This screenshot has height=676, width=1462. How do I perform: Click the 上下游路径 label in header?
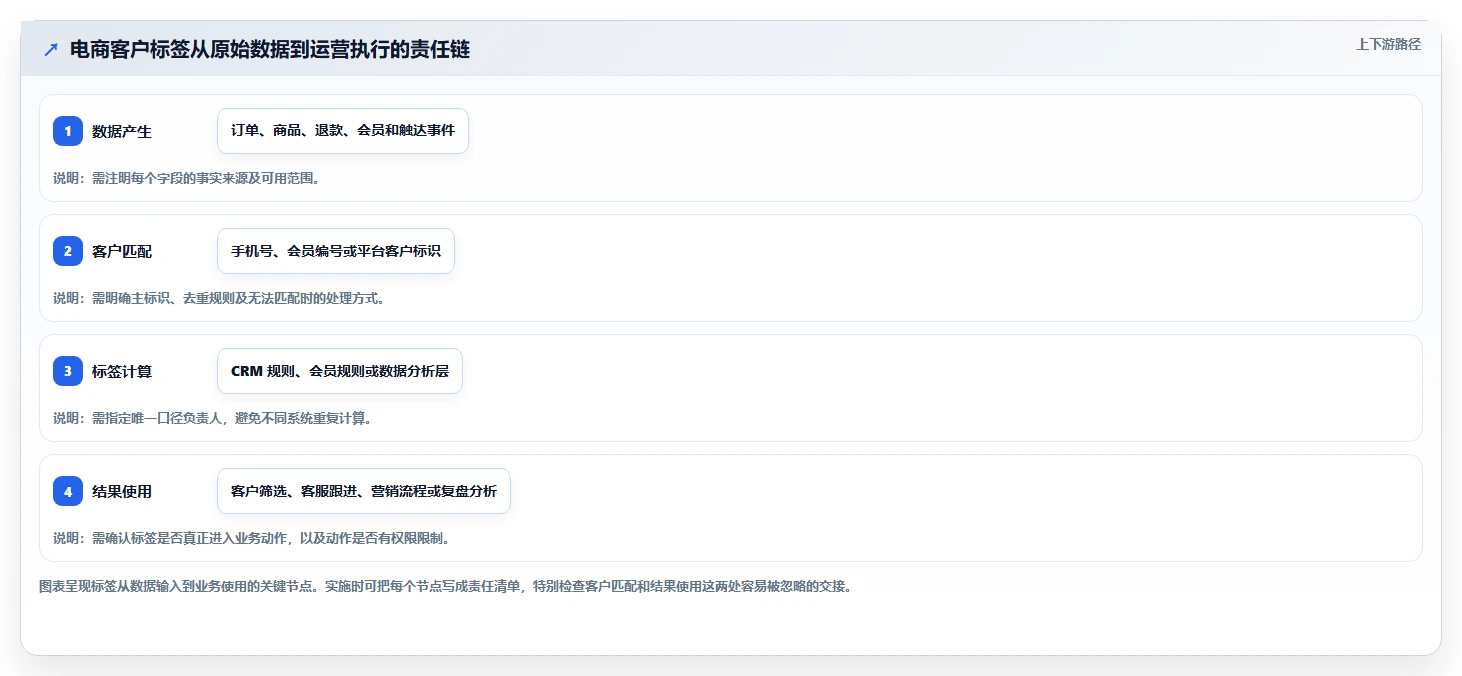click(1388, 44)
